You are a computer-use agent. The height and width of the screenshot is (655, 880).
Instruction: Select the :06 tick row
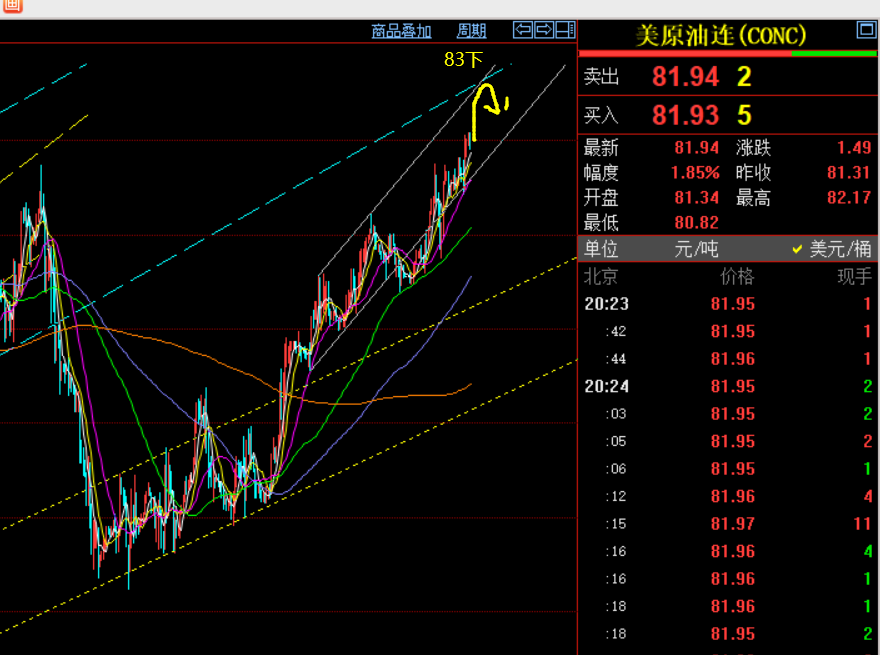(728, 469)
